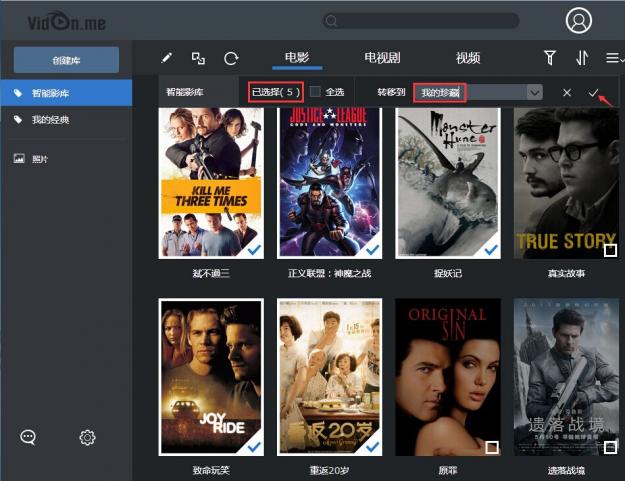Switch to the 电影 tab
Screen dimensions: 625x481
297,57
